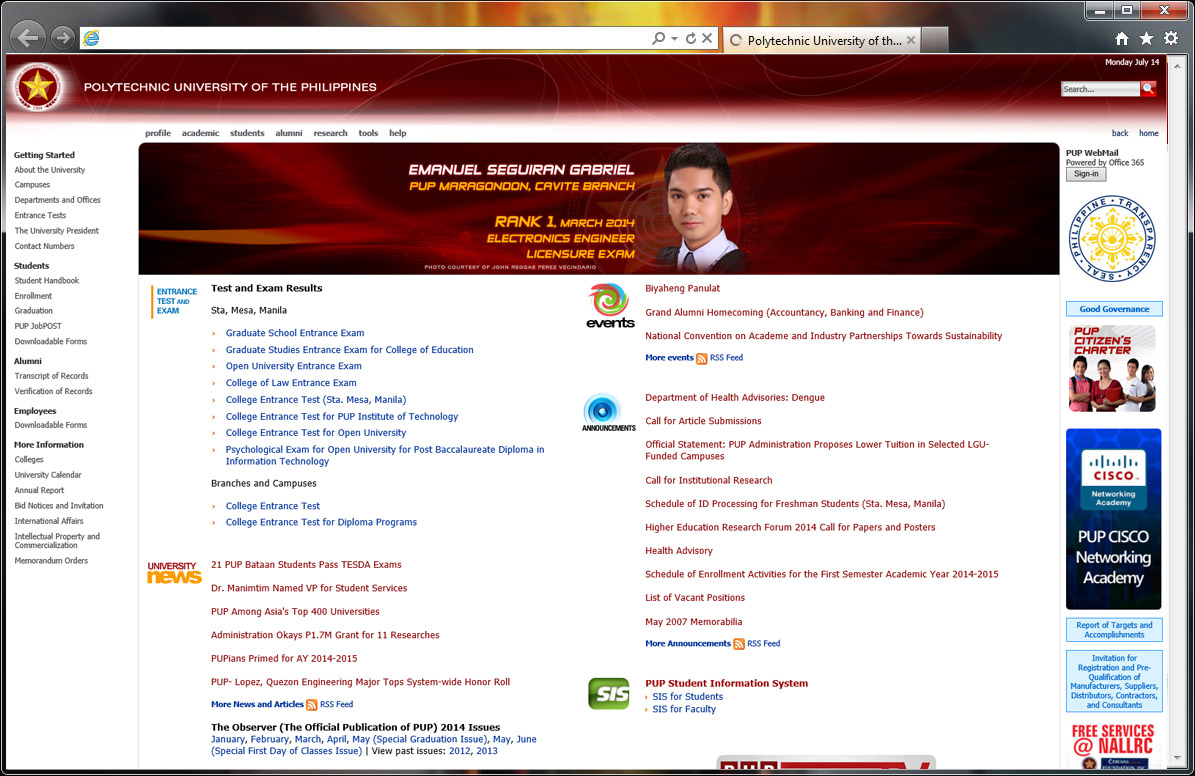Open the browser Home icon

(1122, 39)
